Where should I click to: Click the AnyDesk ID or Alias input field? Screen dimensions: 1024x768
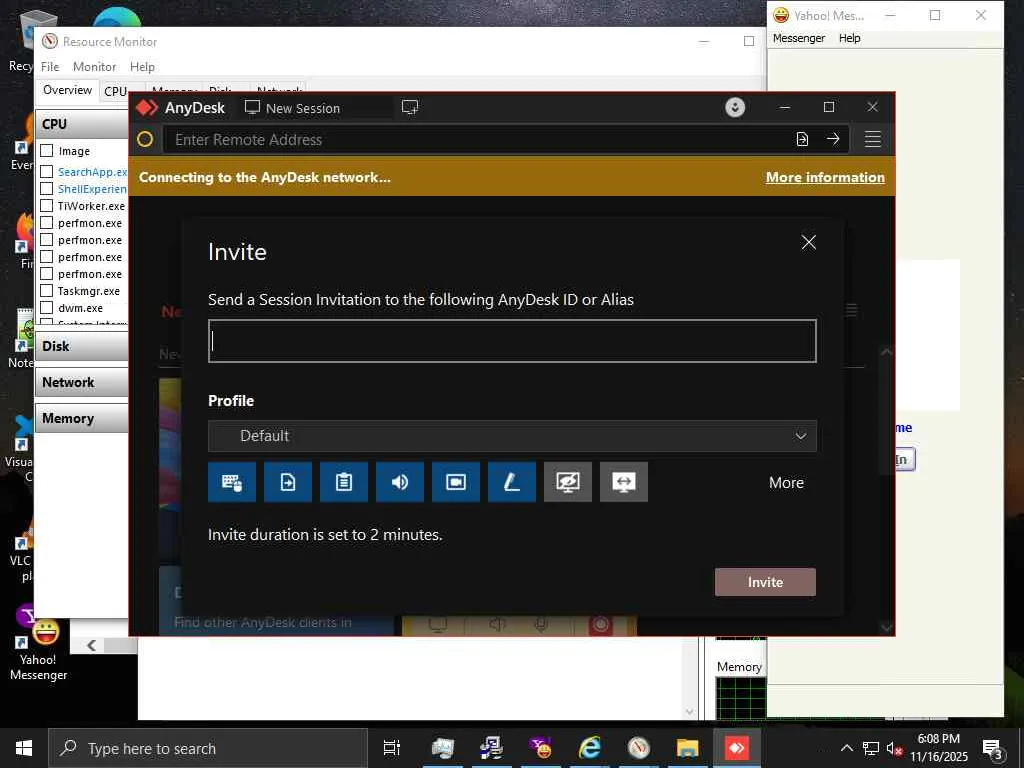512,341
